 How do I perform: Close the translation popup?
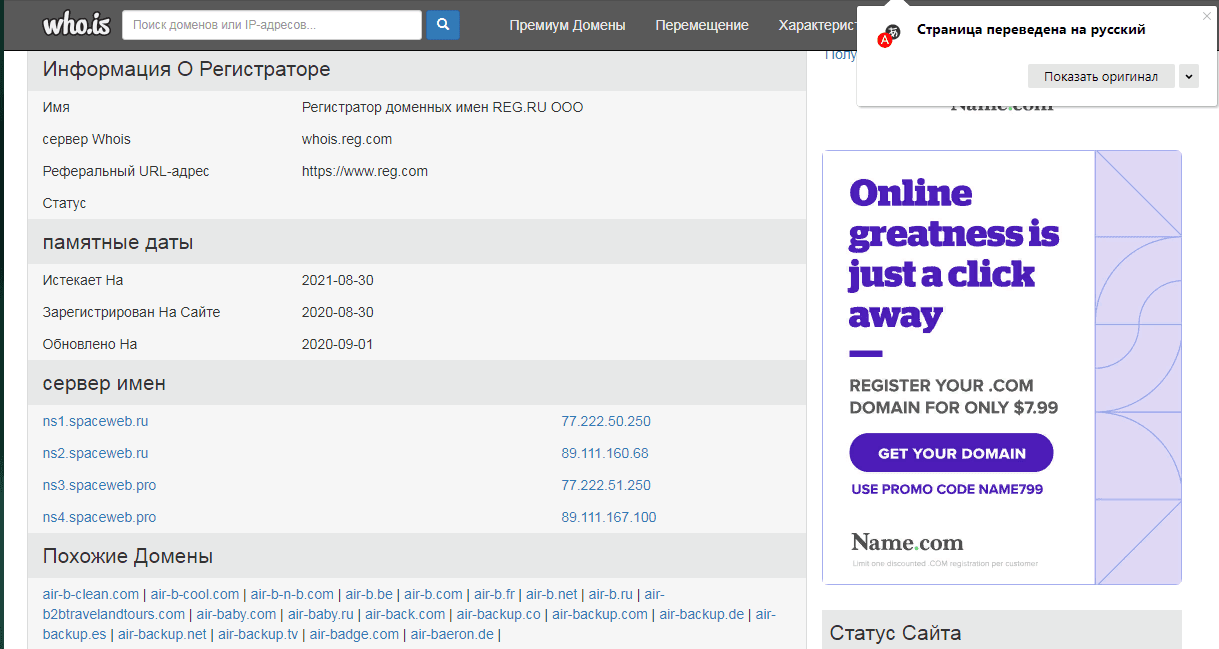click(1207, 16)
